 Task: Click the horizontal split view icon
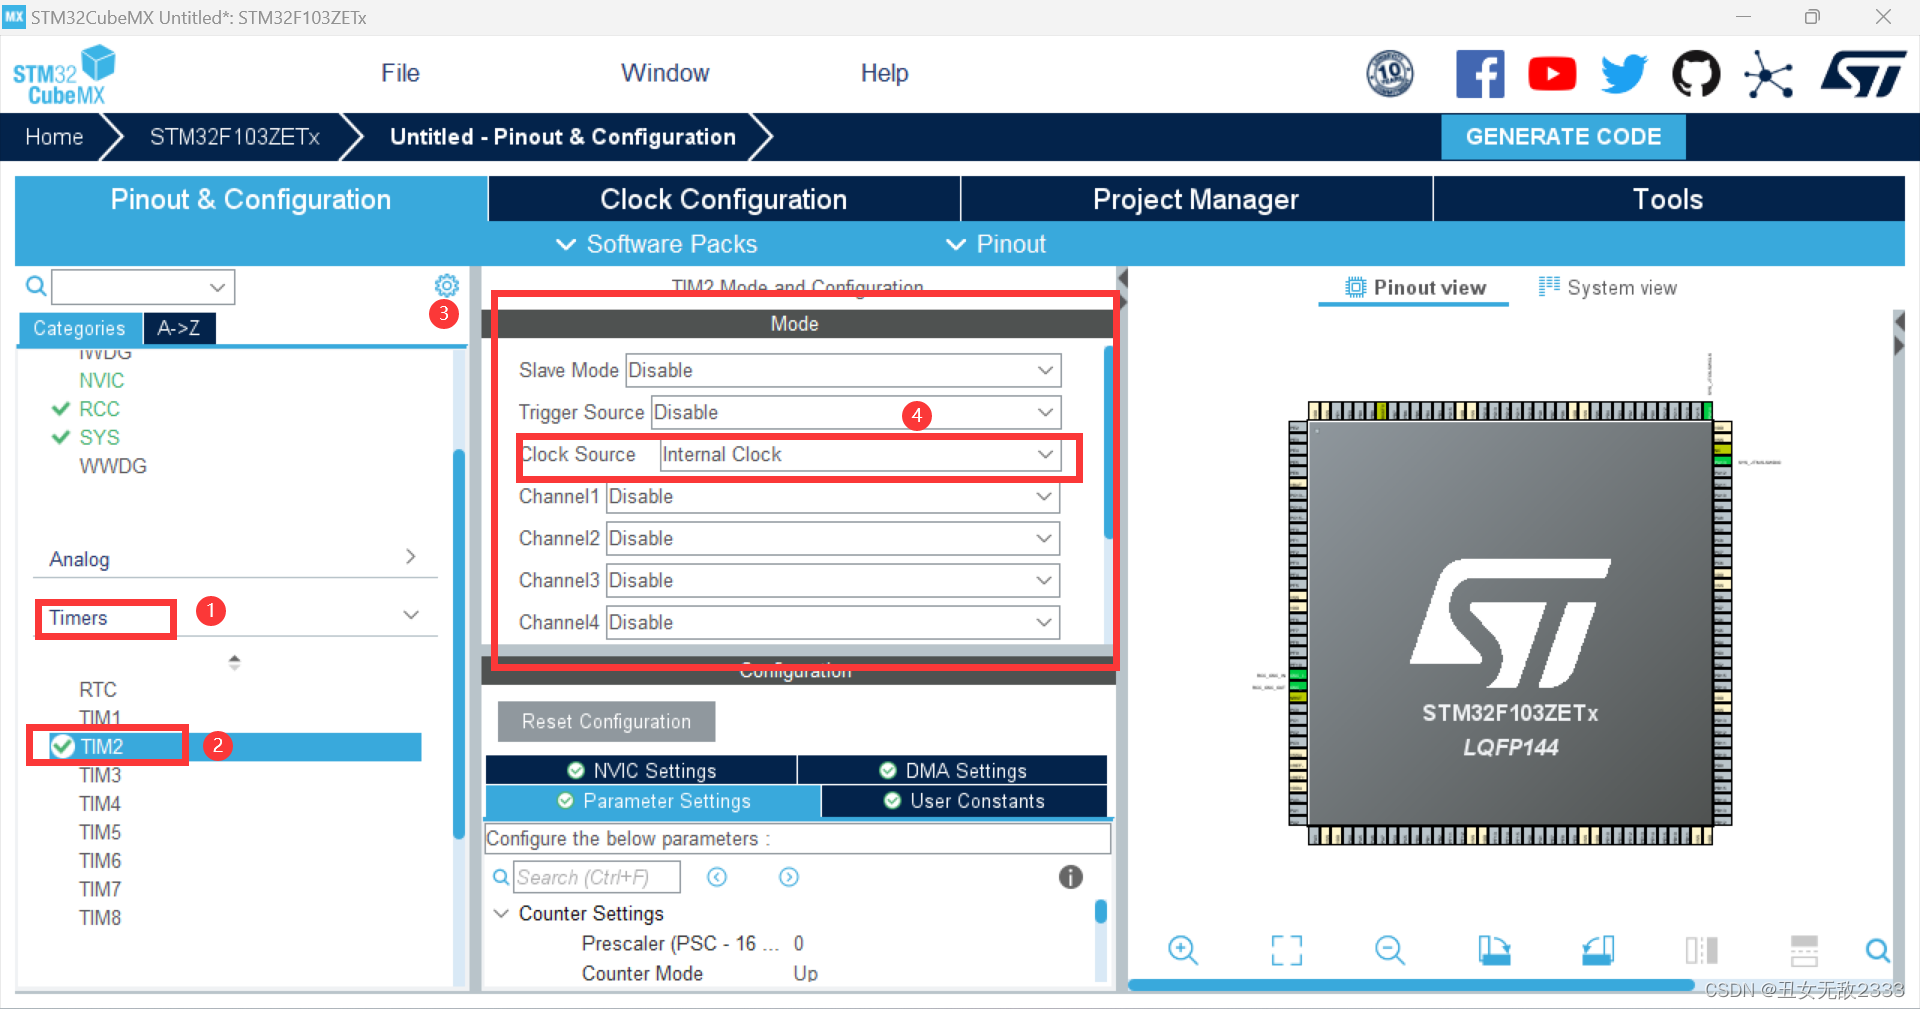point(1805,950)
